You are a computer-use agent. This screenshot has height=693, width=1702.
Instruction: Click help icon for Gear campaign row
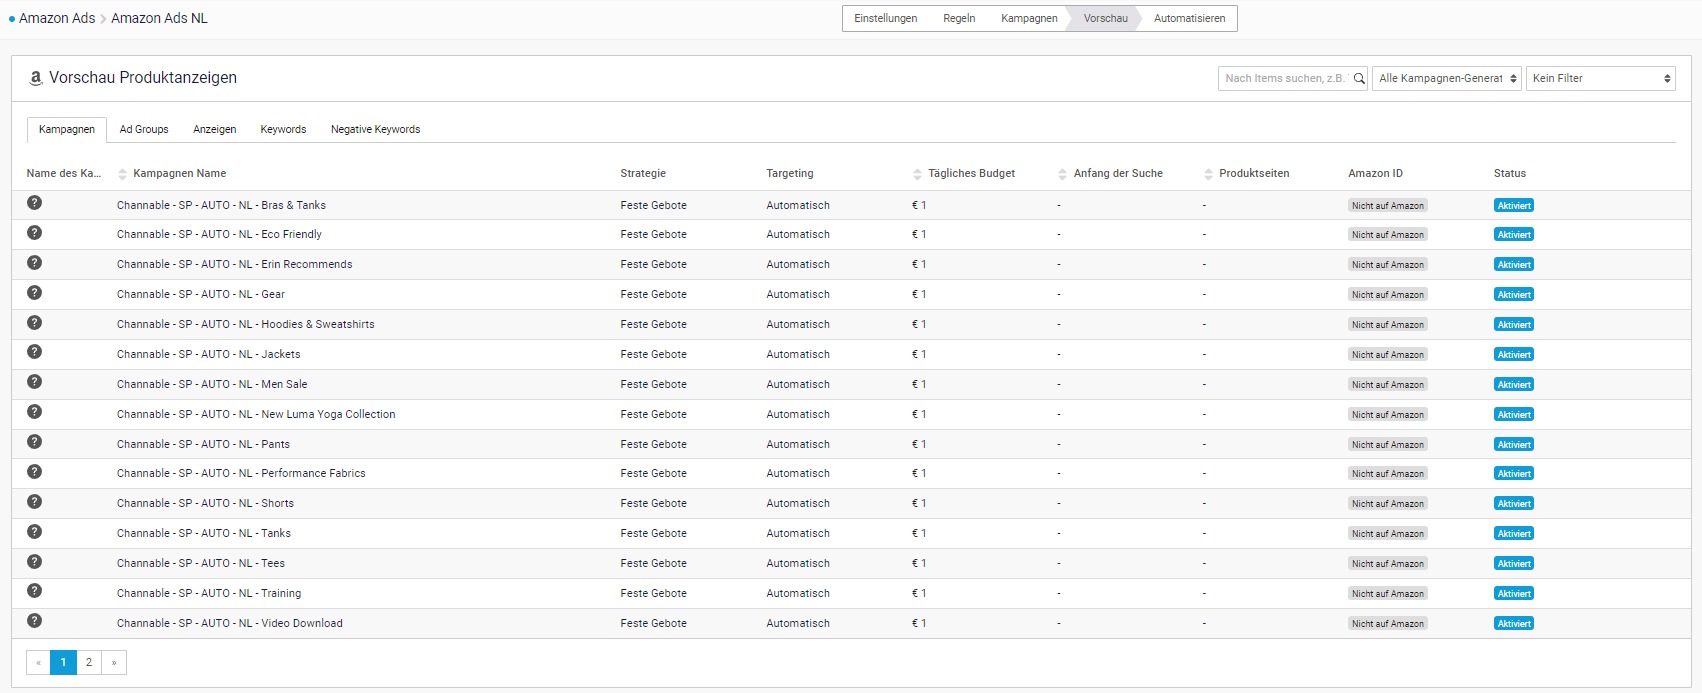click(34, 293)
